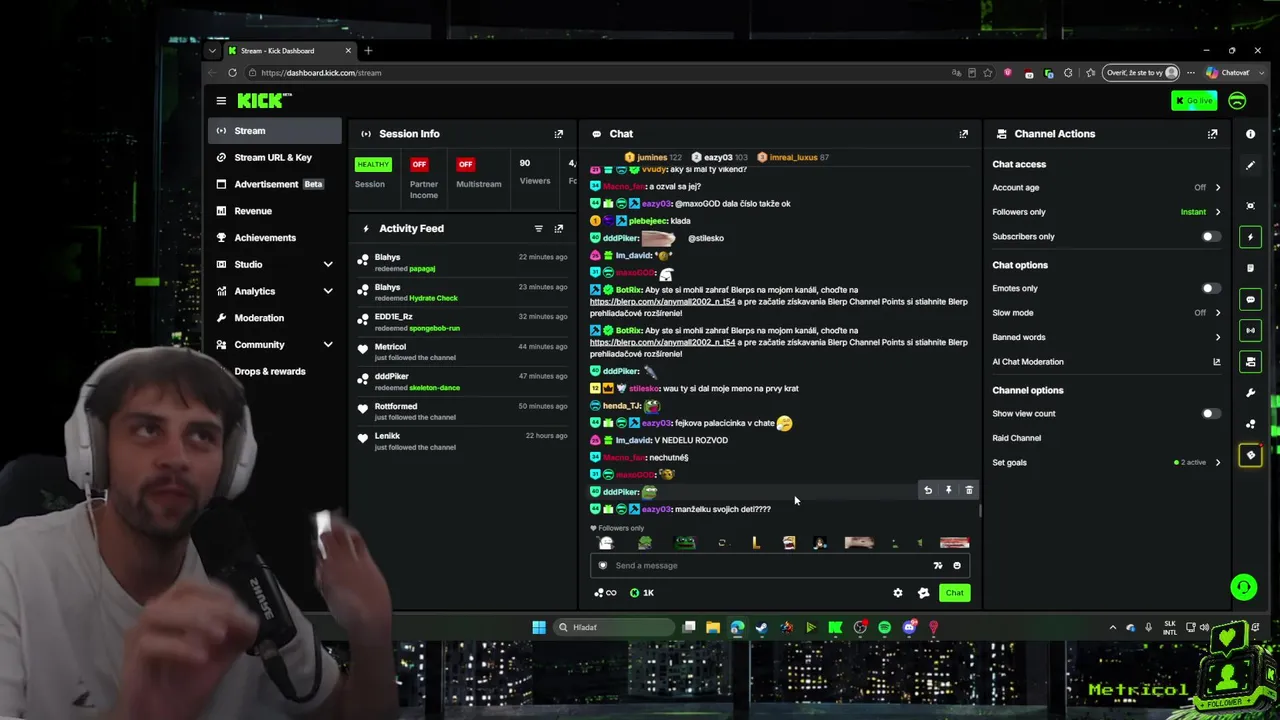Switch to the Stream - Kick Dashboard tab

[x=289, y=51]
